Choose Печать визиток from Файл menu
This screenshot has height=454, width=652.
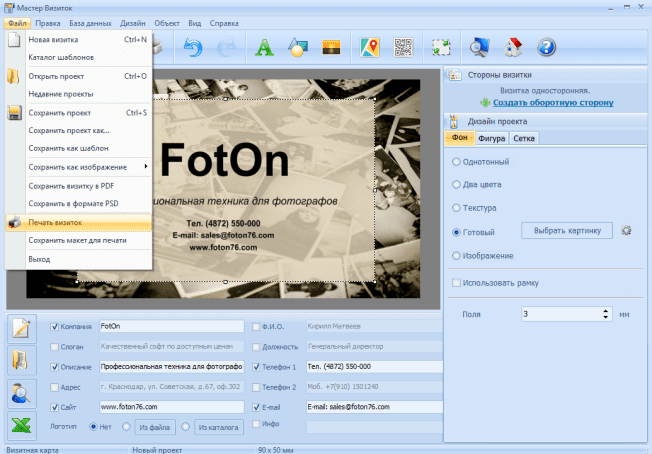click(x=79, y=222)
